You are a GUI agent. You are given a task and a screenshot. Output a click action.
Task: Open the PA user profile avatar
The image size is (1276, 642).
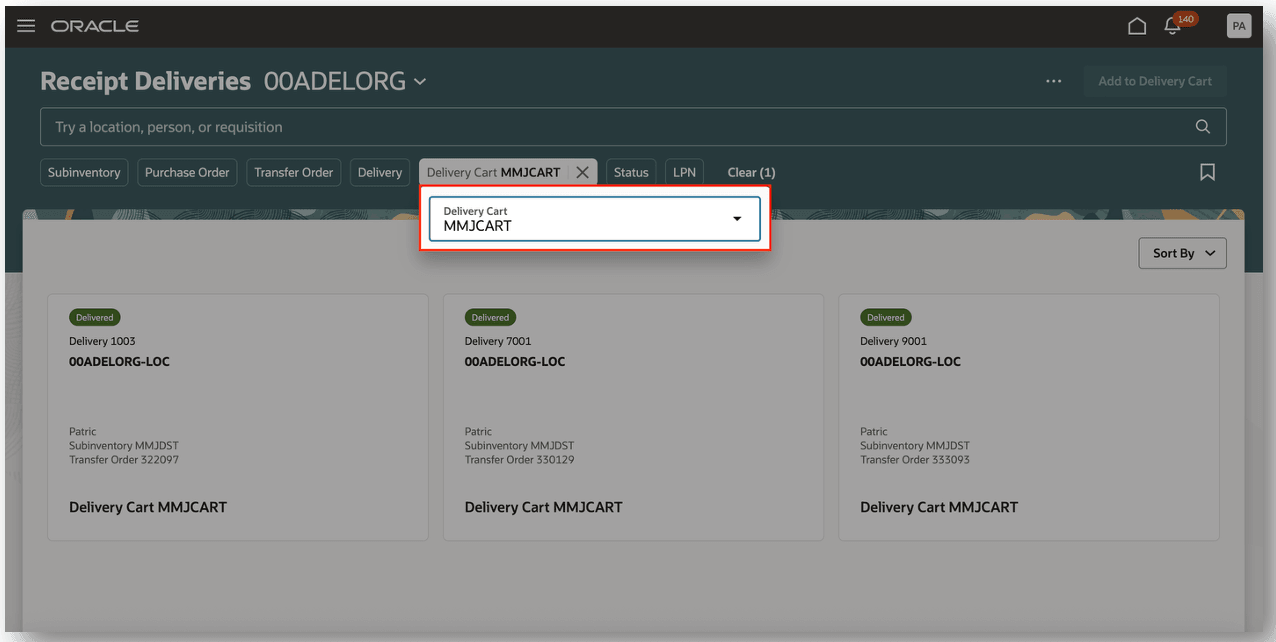tap(1239, 26)
